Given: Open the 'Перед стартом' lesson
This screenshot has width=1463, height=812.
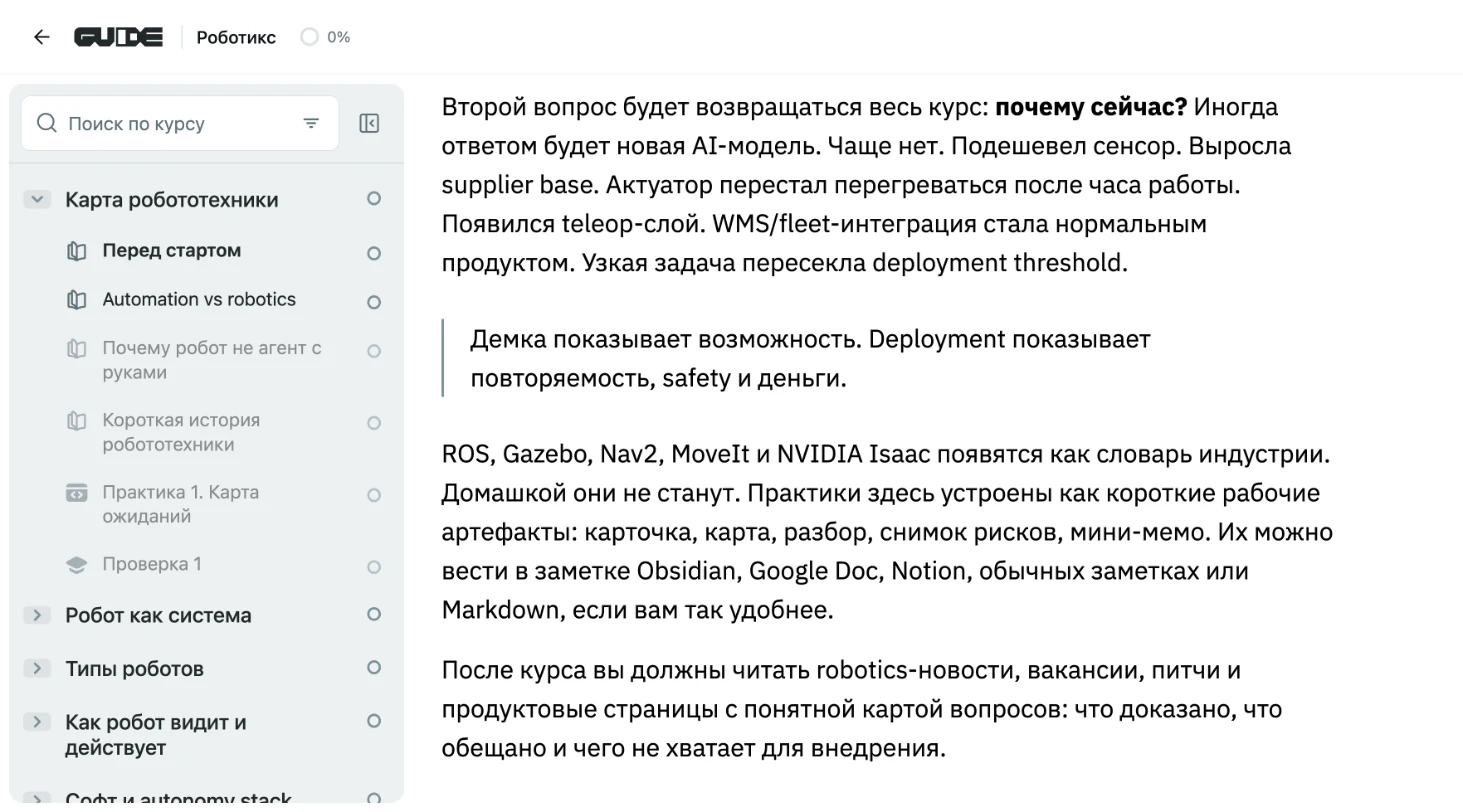Looking at the screenshot, I should point(171,251).
